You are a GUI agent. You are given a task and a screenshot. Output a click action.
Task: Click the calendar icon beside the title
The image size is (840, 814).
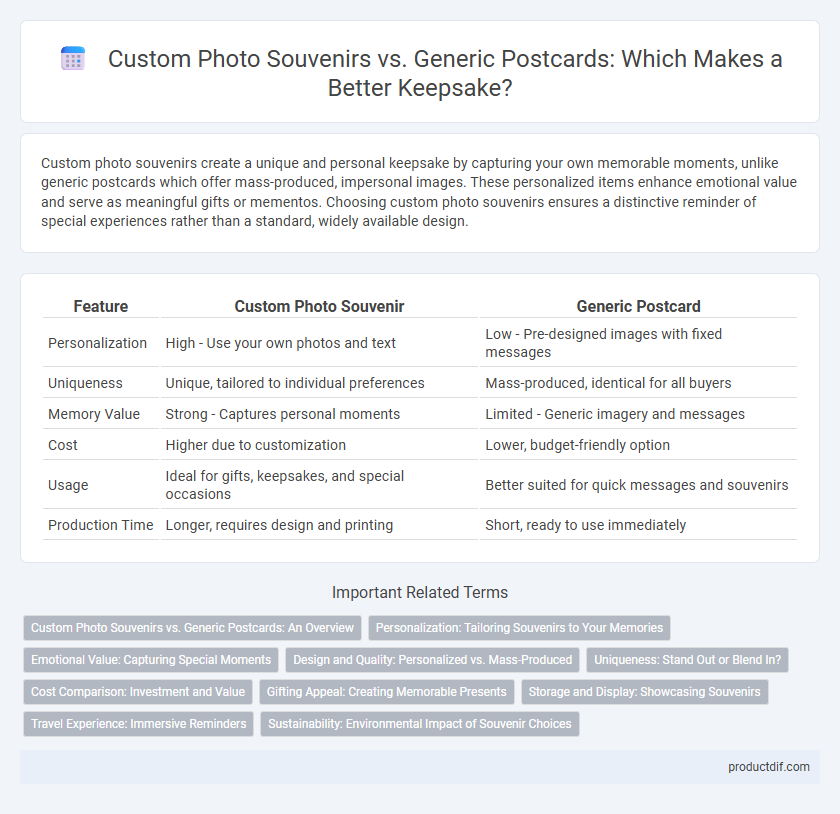(73, 58)
